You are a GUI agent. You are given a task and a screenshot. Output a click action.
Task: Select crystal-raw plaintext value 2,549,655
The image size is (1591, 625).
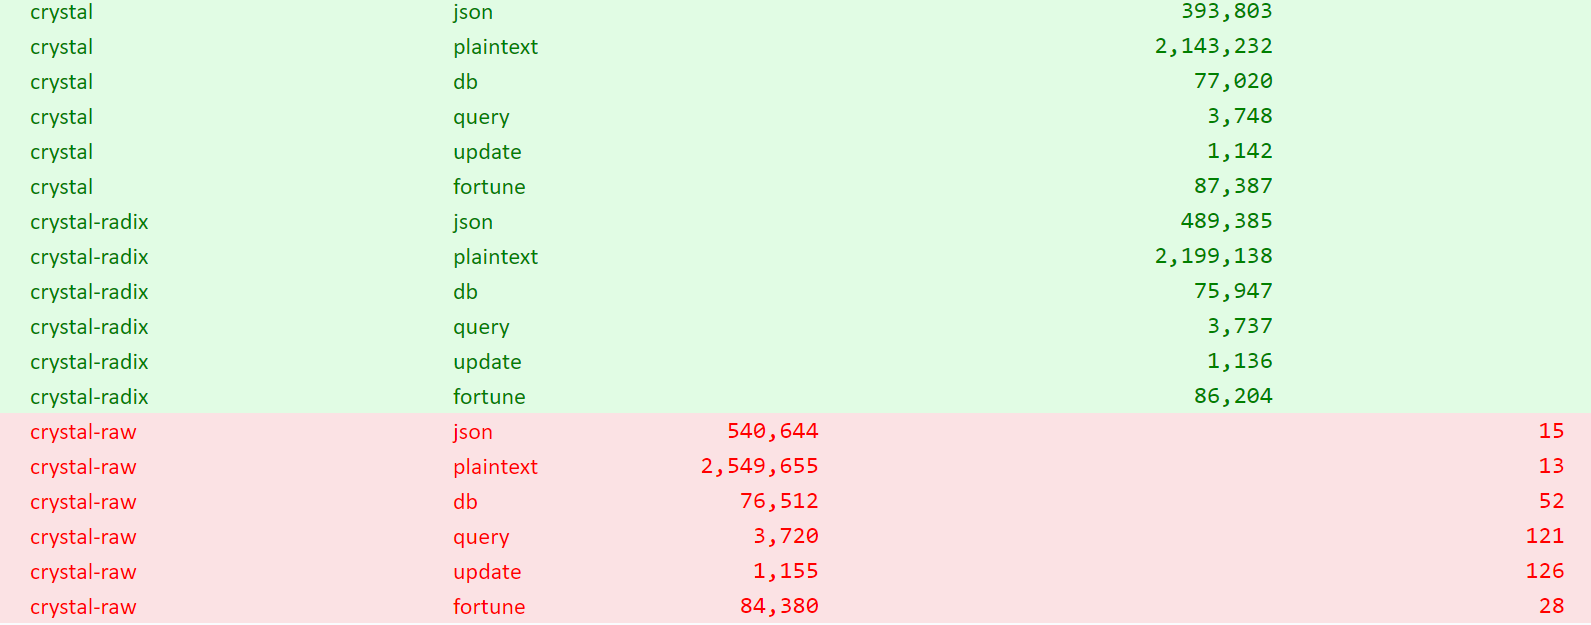point(759,466)
